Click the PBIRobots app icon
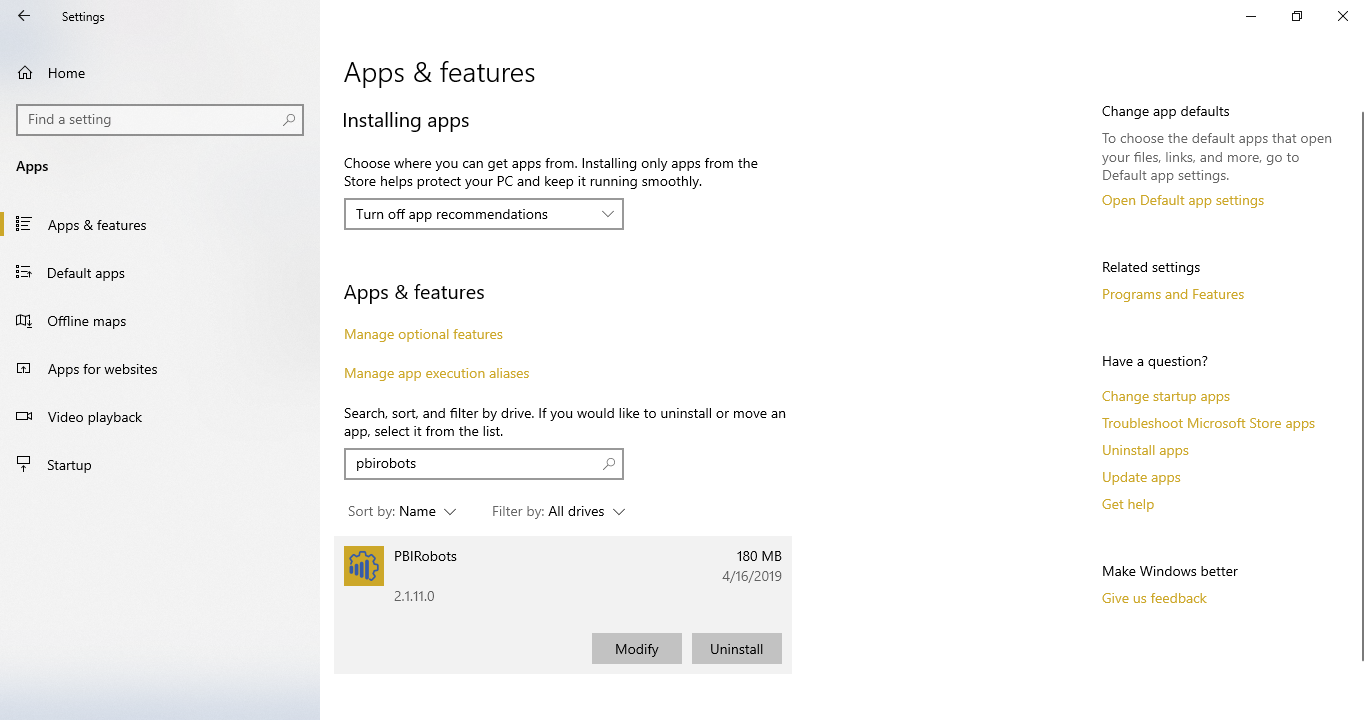This screenshot has width=1366, height=720. click(x=364, y=566)
